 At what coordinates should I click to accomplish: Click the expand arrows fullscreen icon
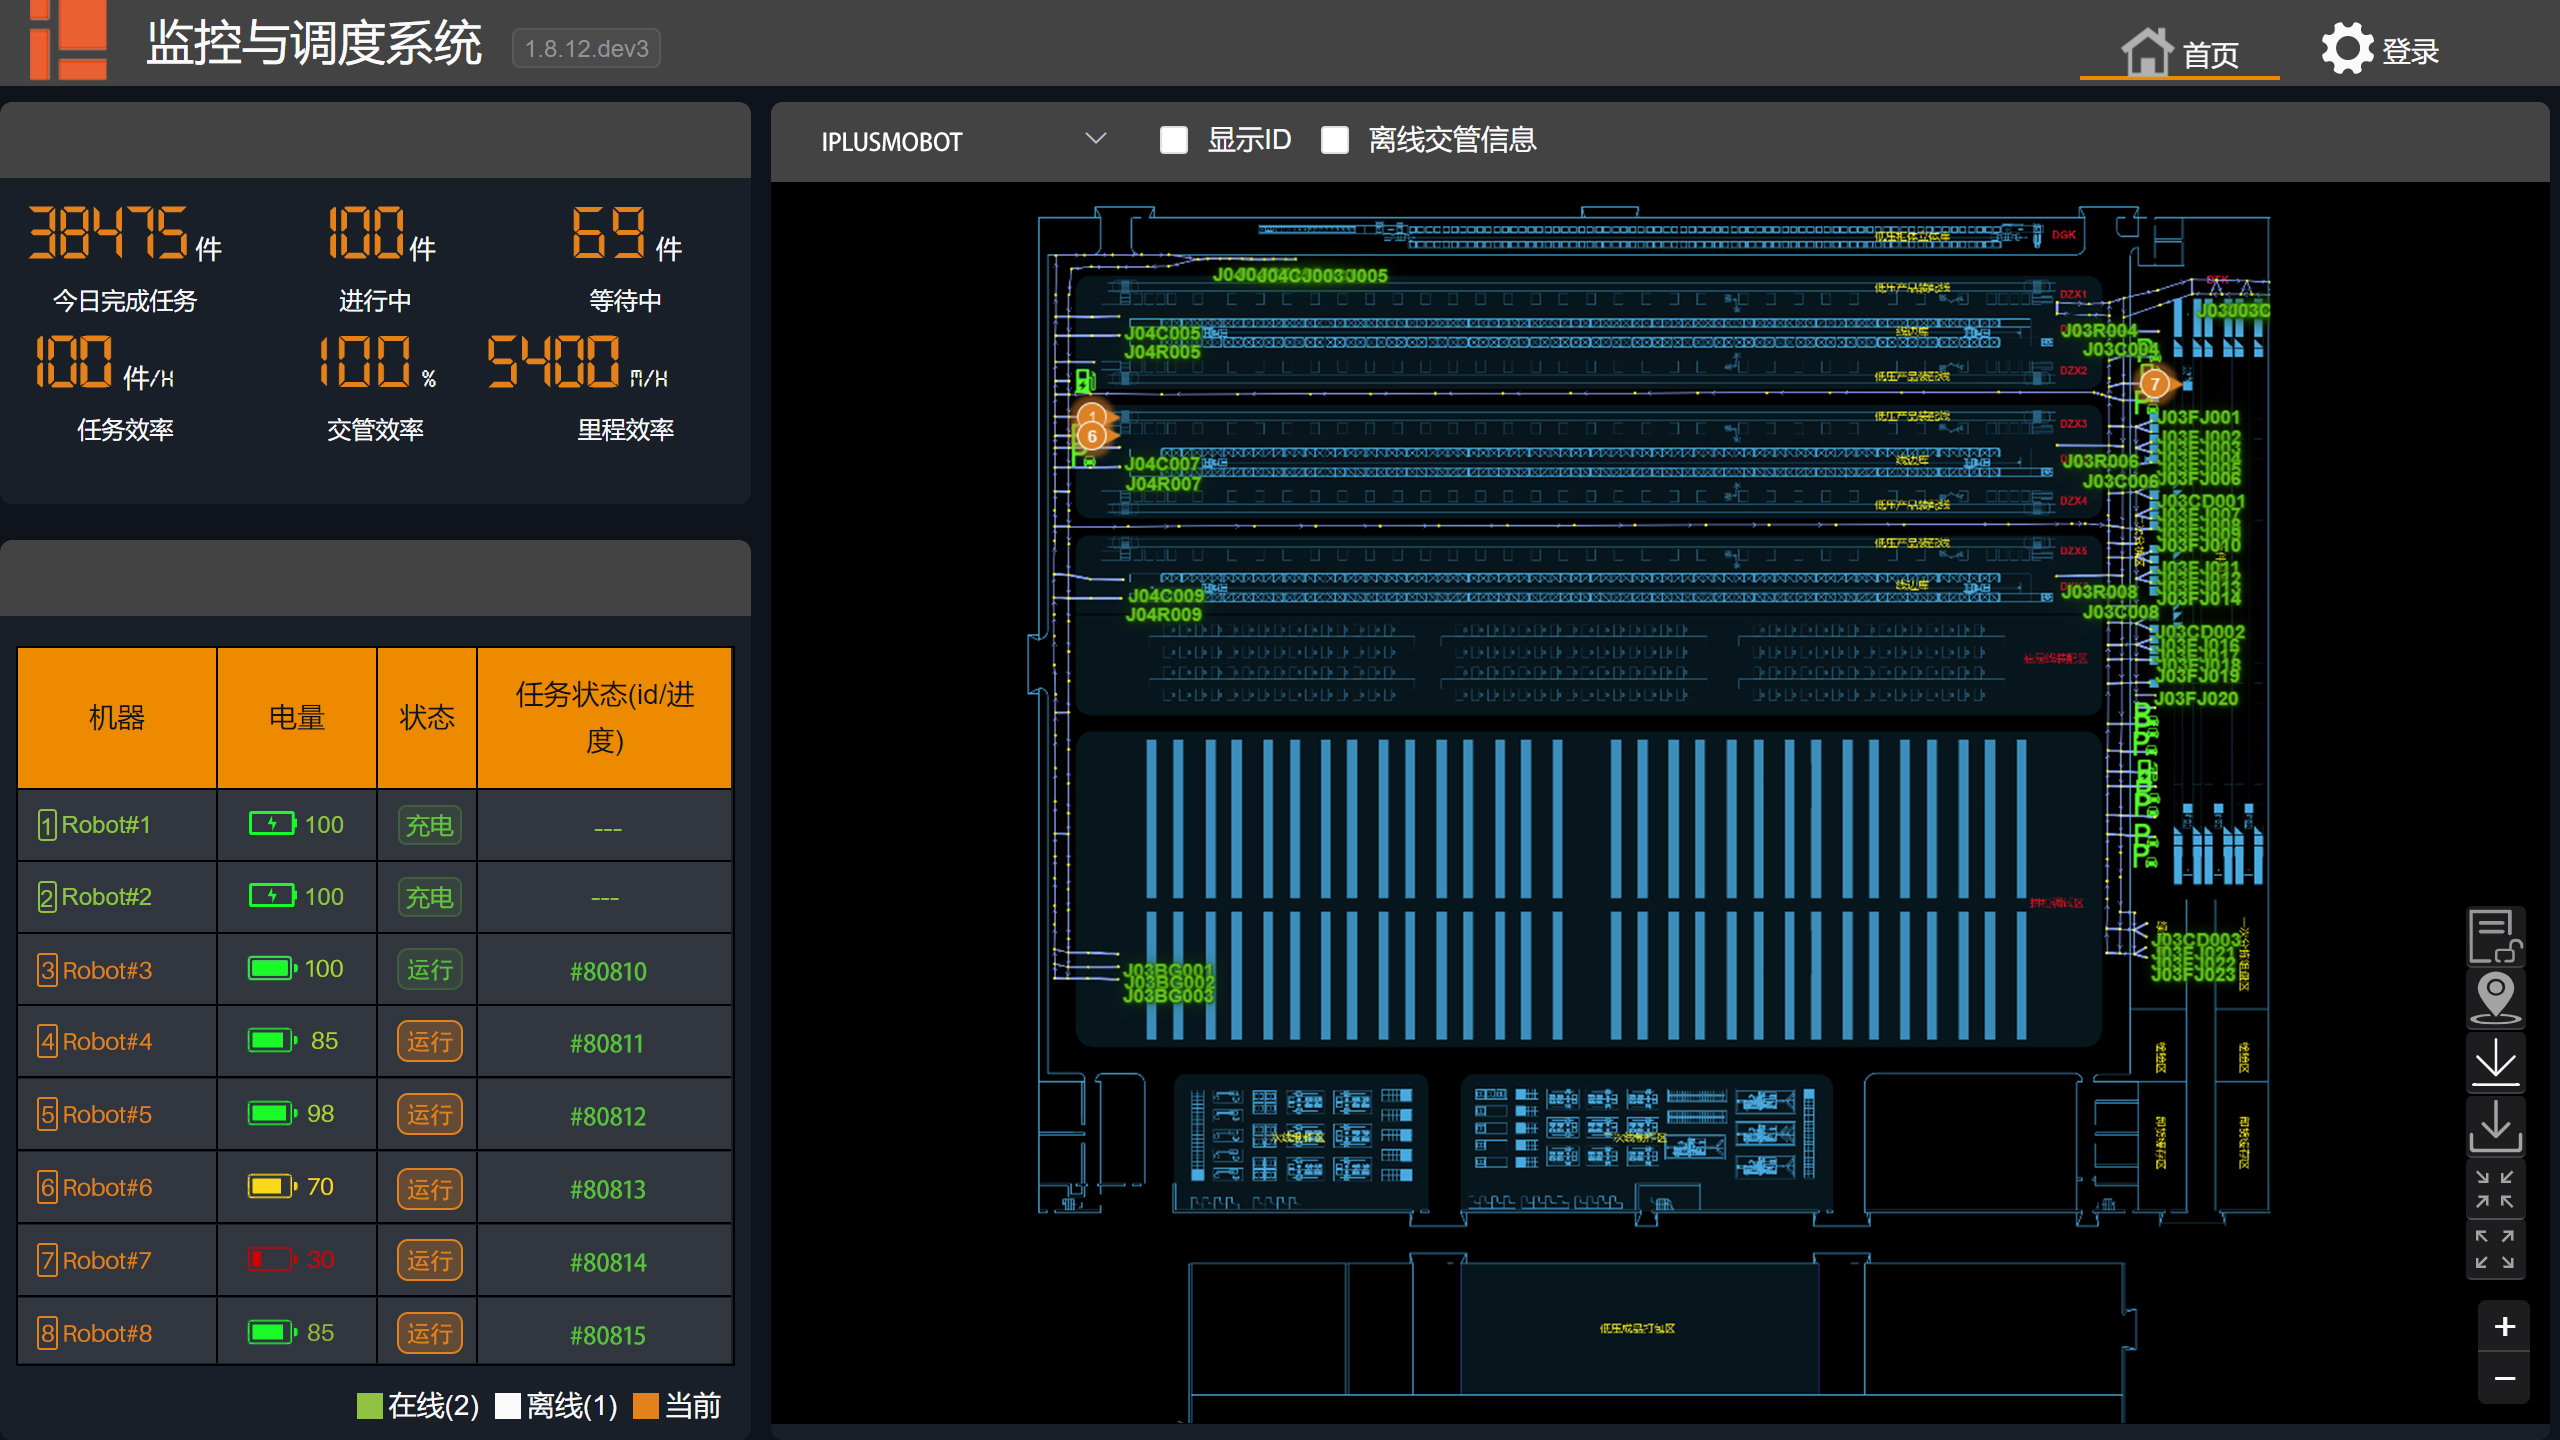pyautogui.click(x=2494, y=1249)
